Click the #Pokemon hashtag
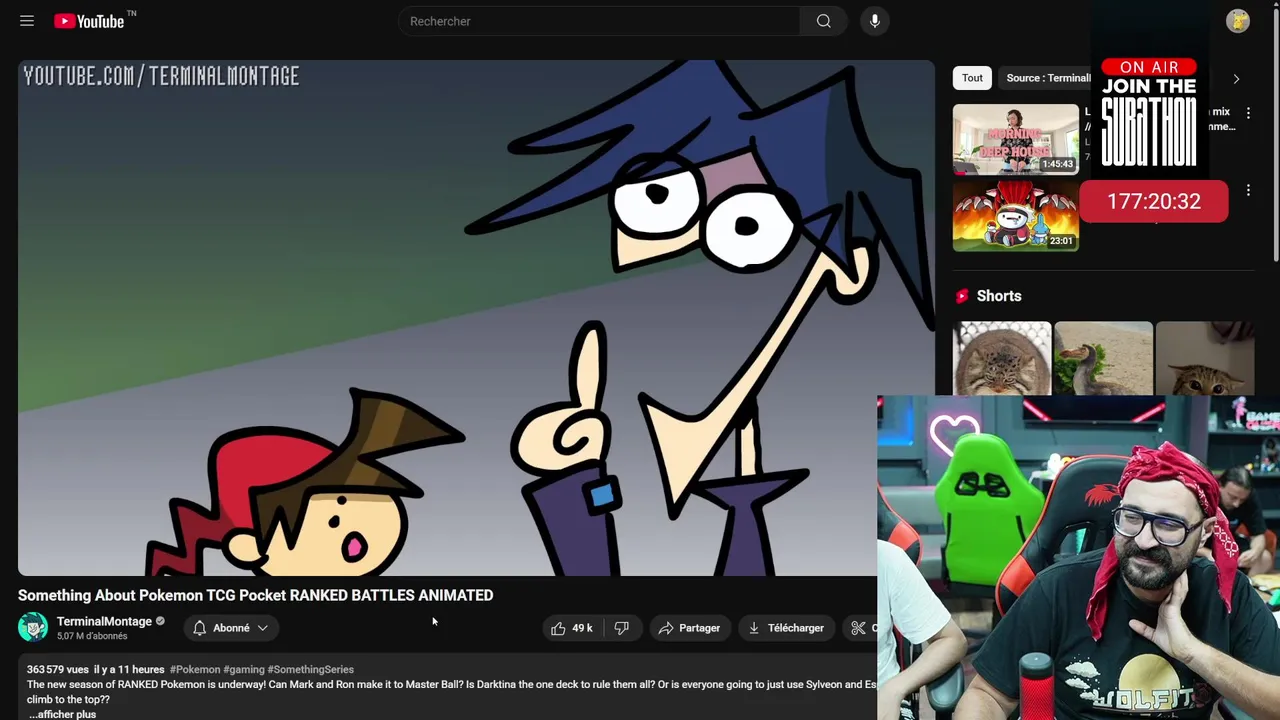The height and width of the screenshot is (720, 1280). (x=195, y=669)
